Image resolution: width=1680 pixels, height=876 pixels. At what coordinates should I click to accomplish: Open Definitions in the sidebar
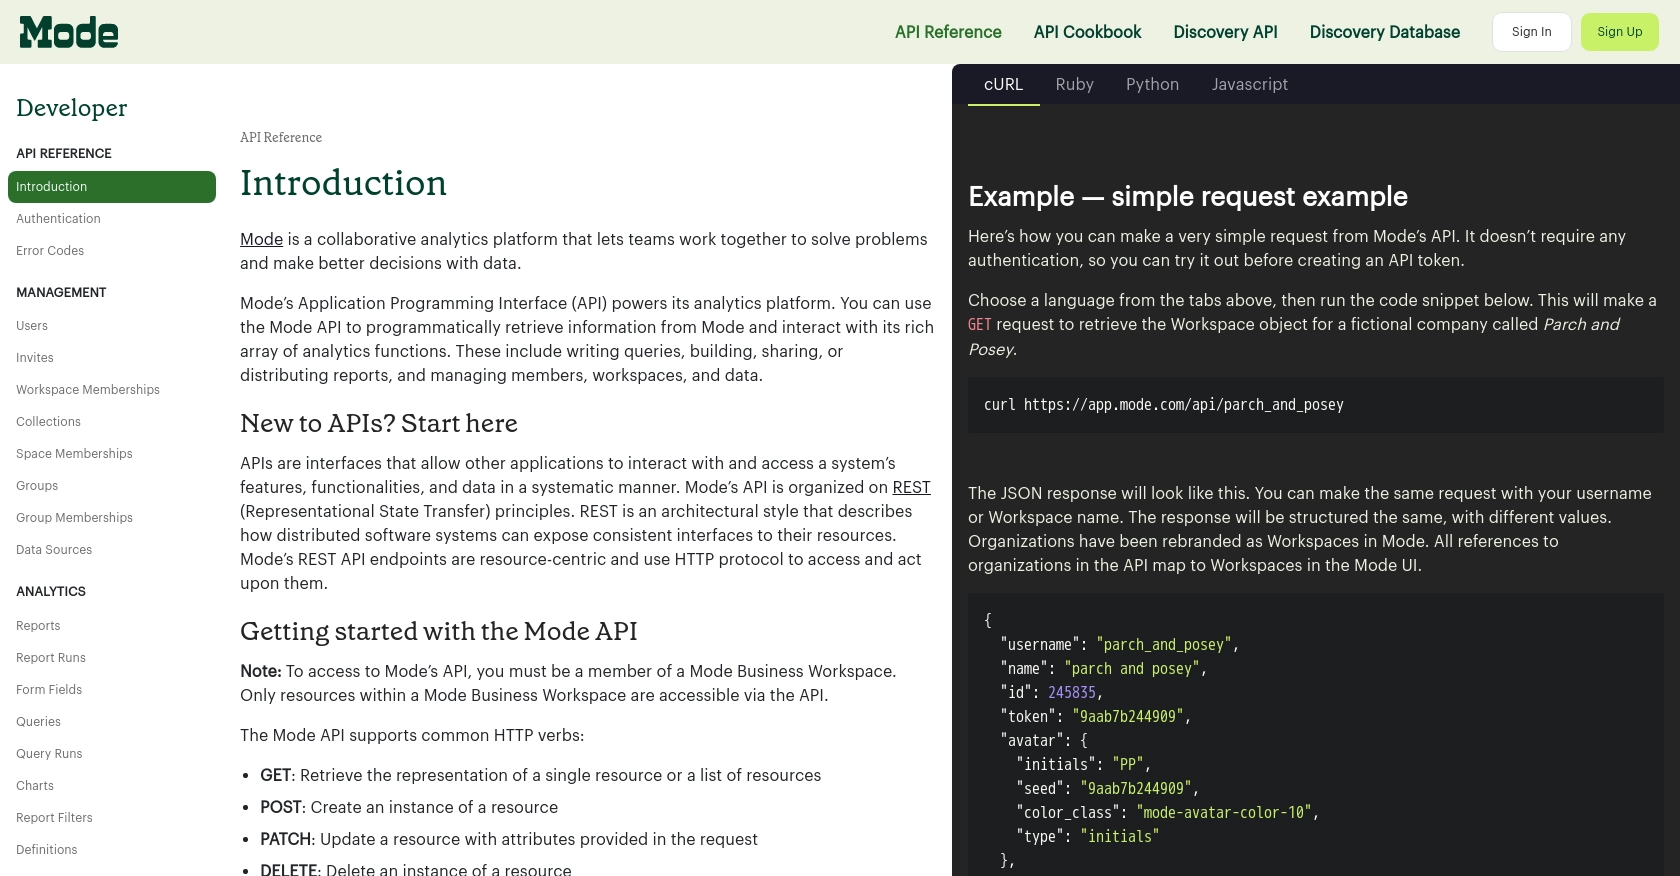click(46, 850)
